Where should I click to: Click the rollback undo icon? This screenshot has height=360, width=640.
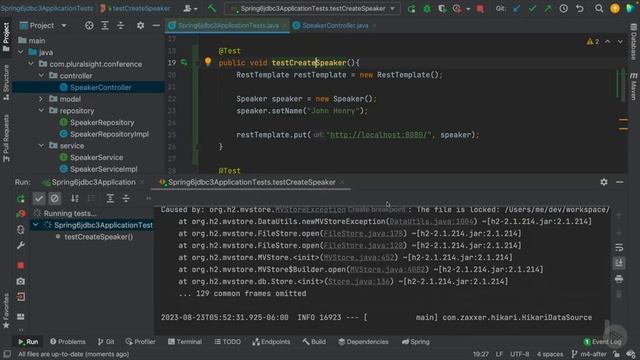tap(580, 9)
